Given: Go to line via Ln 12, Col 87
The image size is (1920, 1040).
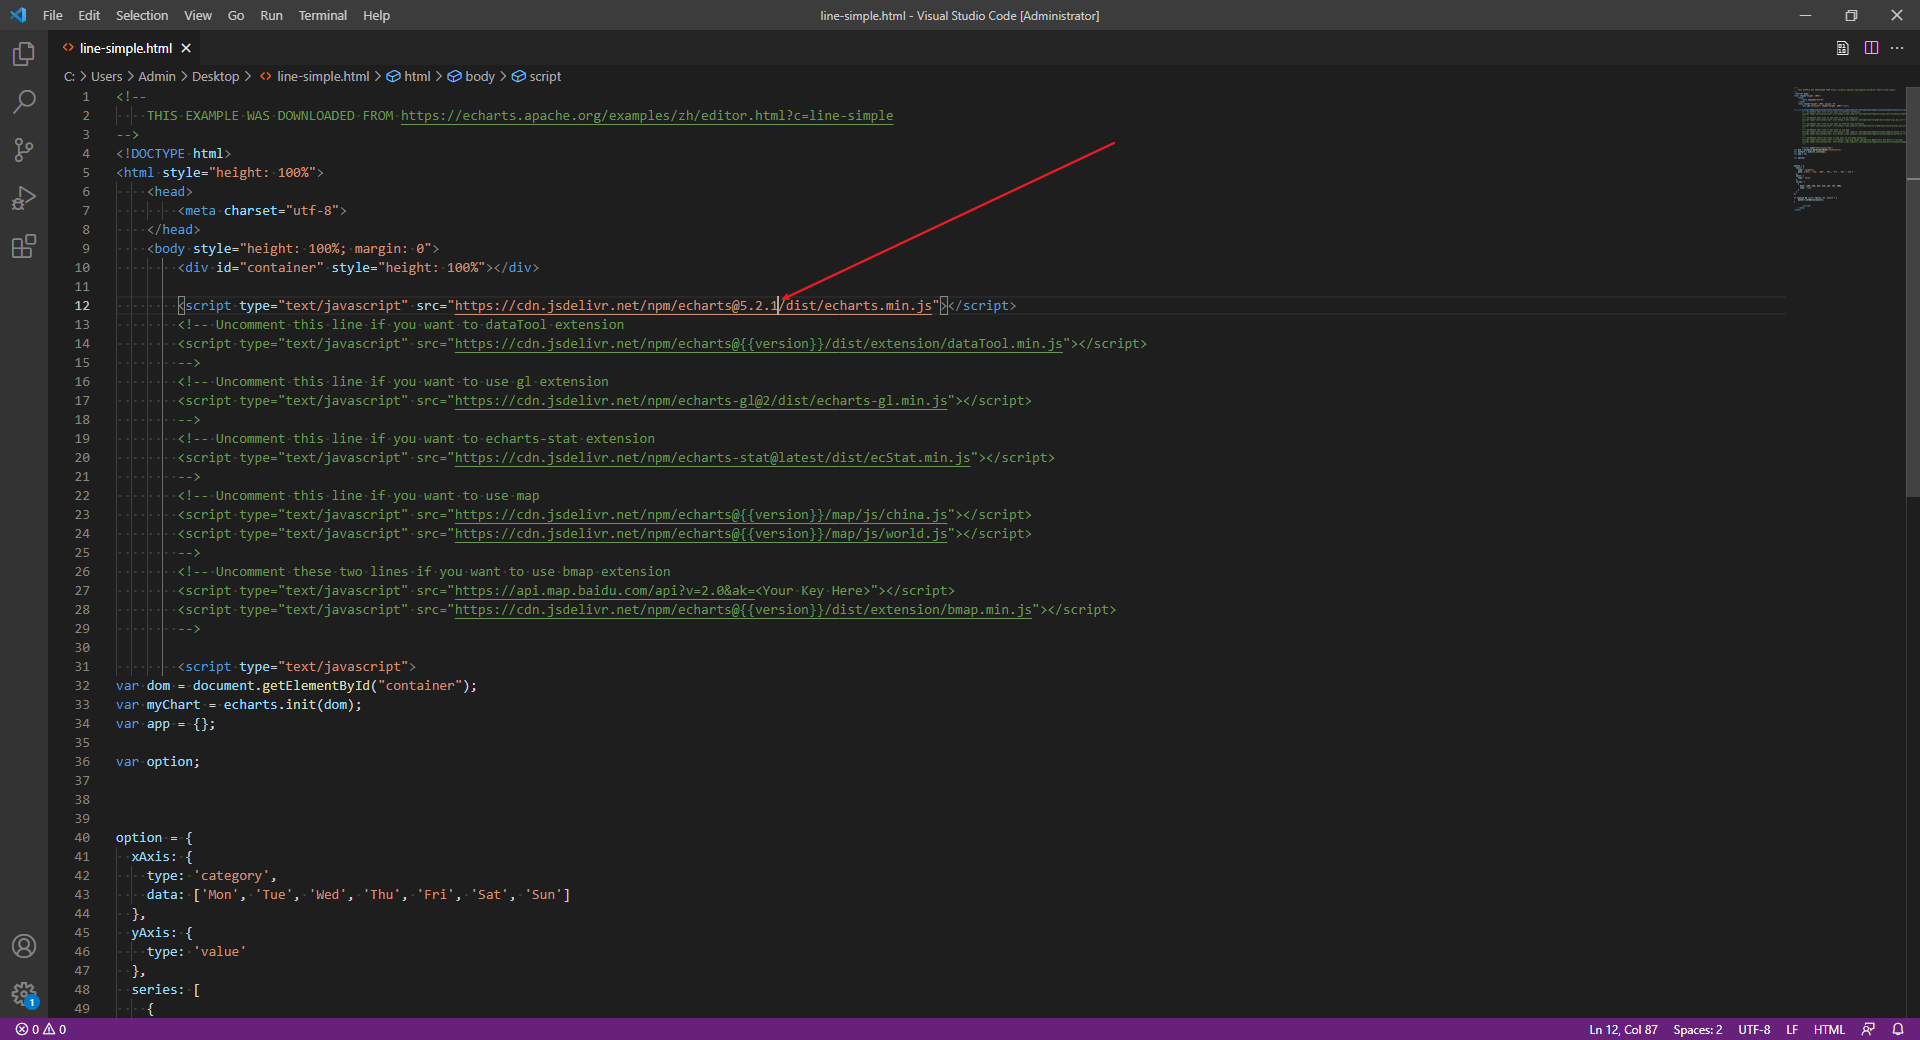Looking at the screenshot, I should click(1623, 1029).
